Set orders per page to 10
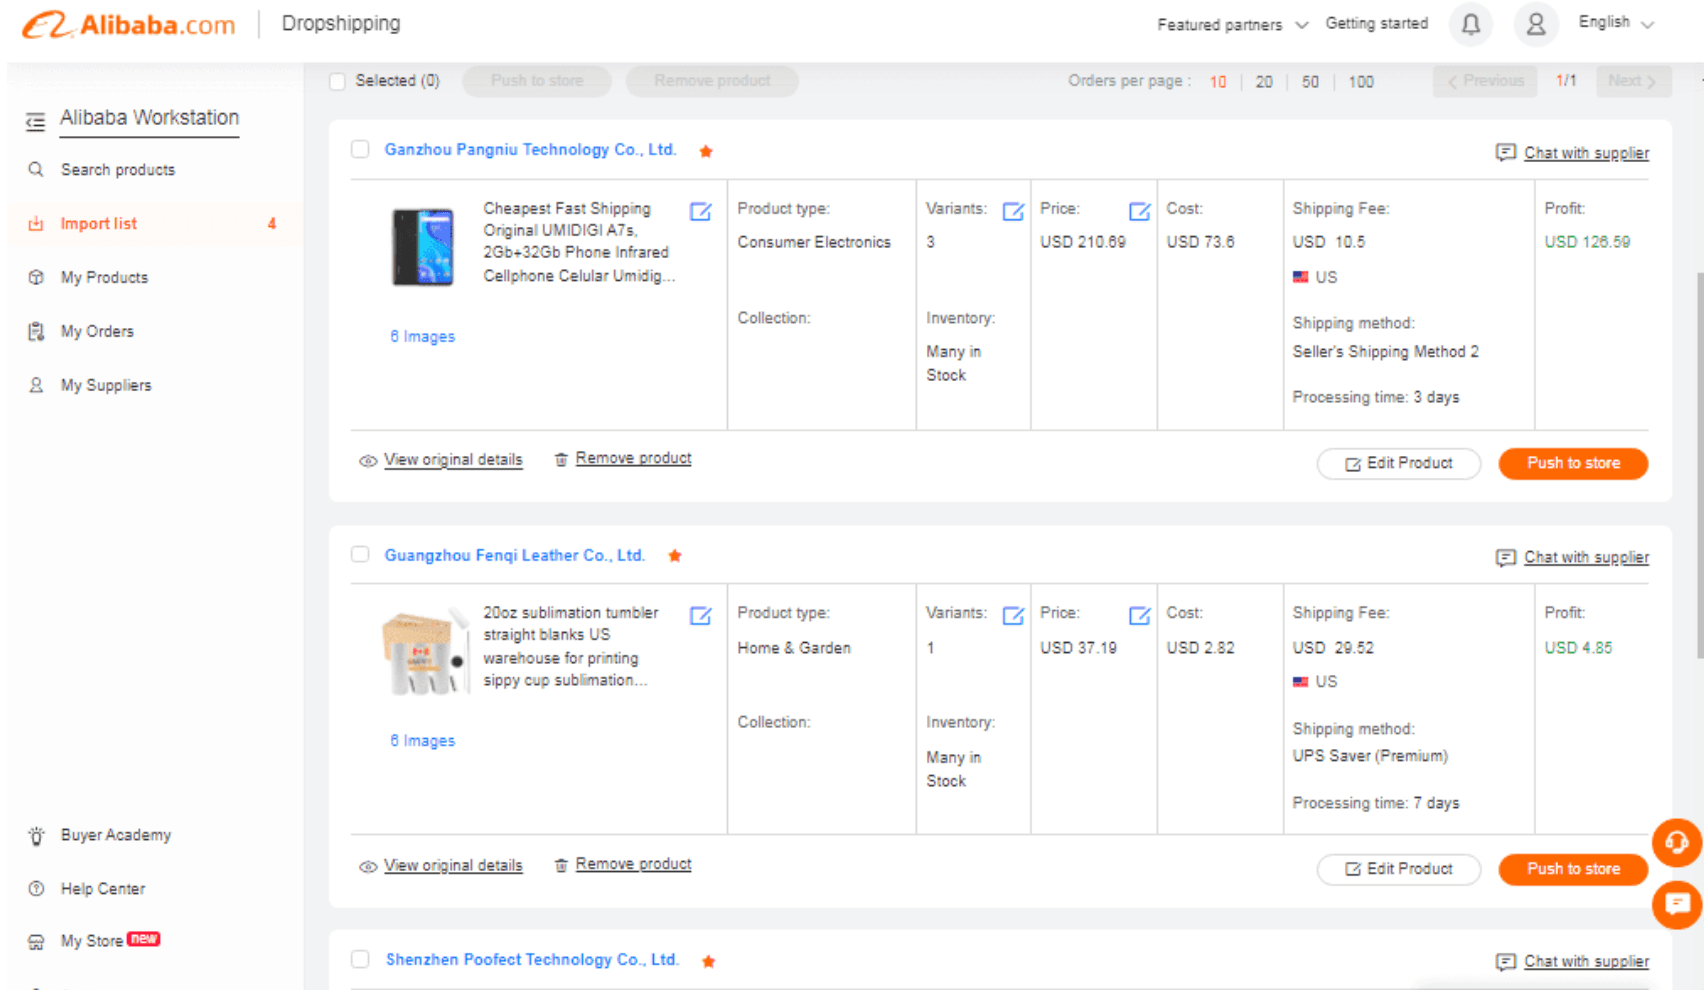Image resolution: width=1704 pixels, height=990 pixels. [1218, 82]
